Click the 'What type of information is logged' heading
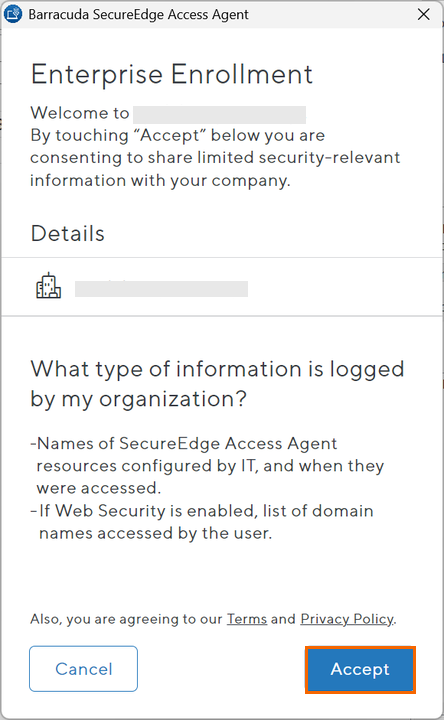This screenshot has width=444, height=720. pyautogui.click(x=217, y=384)
